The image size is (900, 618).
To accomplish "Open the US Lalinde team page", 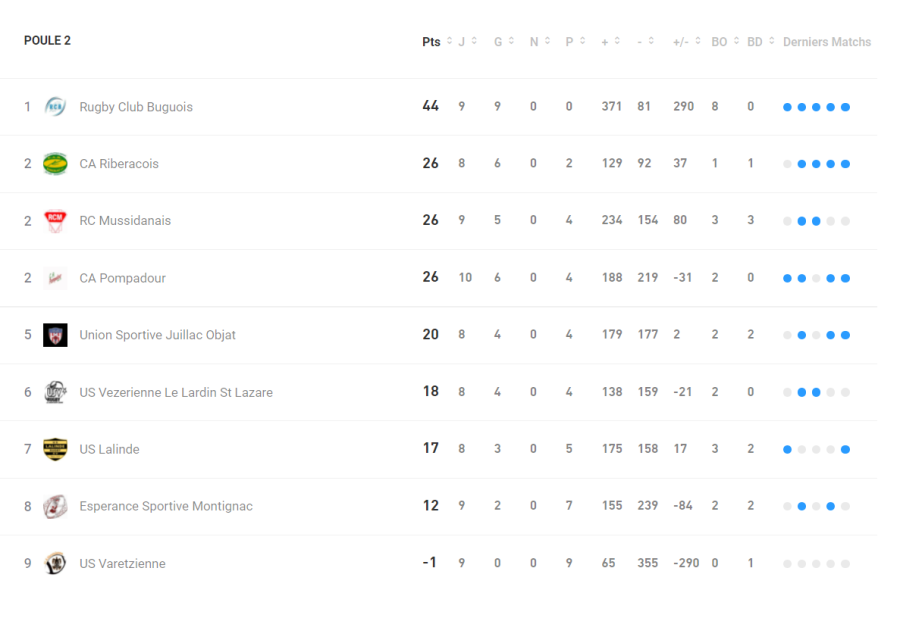I will click(x=109, y=449).
